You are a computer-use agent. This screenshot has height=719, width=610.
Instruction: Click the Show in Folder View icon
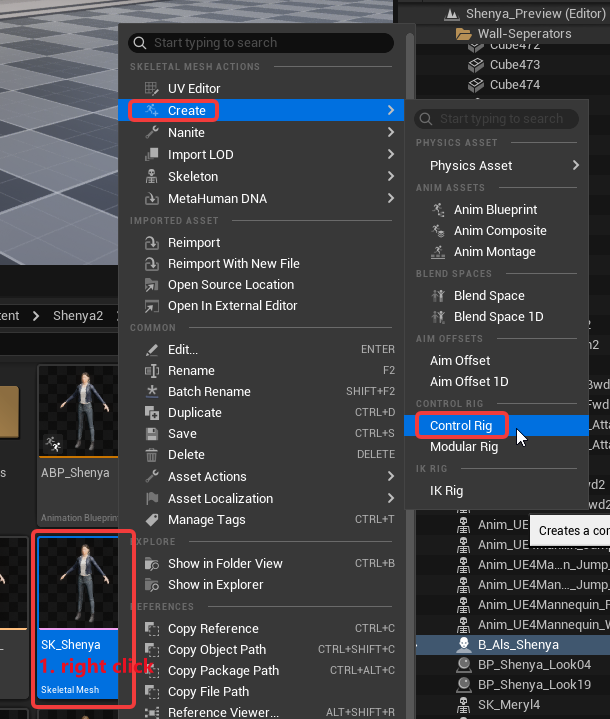(151, 564)
